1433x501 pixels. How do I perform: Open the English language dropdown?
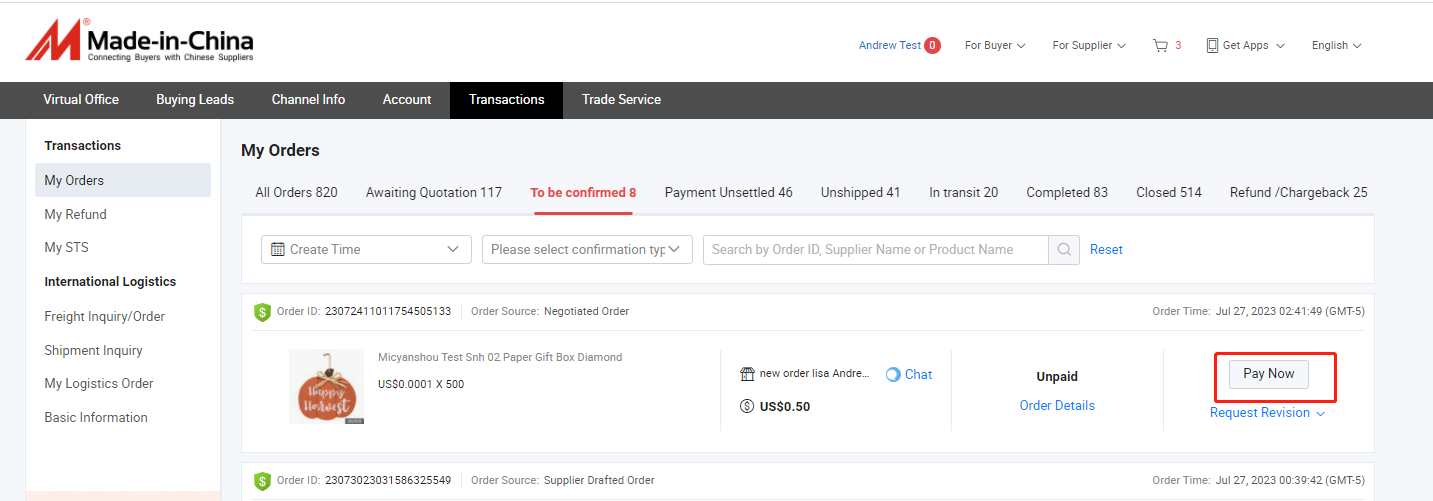[x=1336, y=45]
